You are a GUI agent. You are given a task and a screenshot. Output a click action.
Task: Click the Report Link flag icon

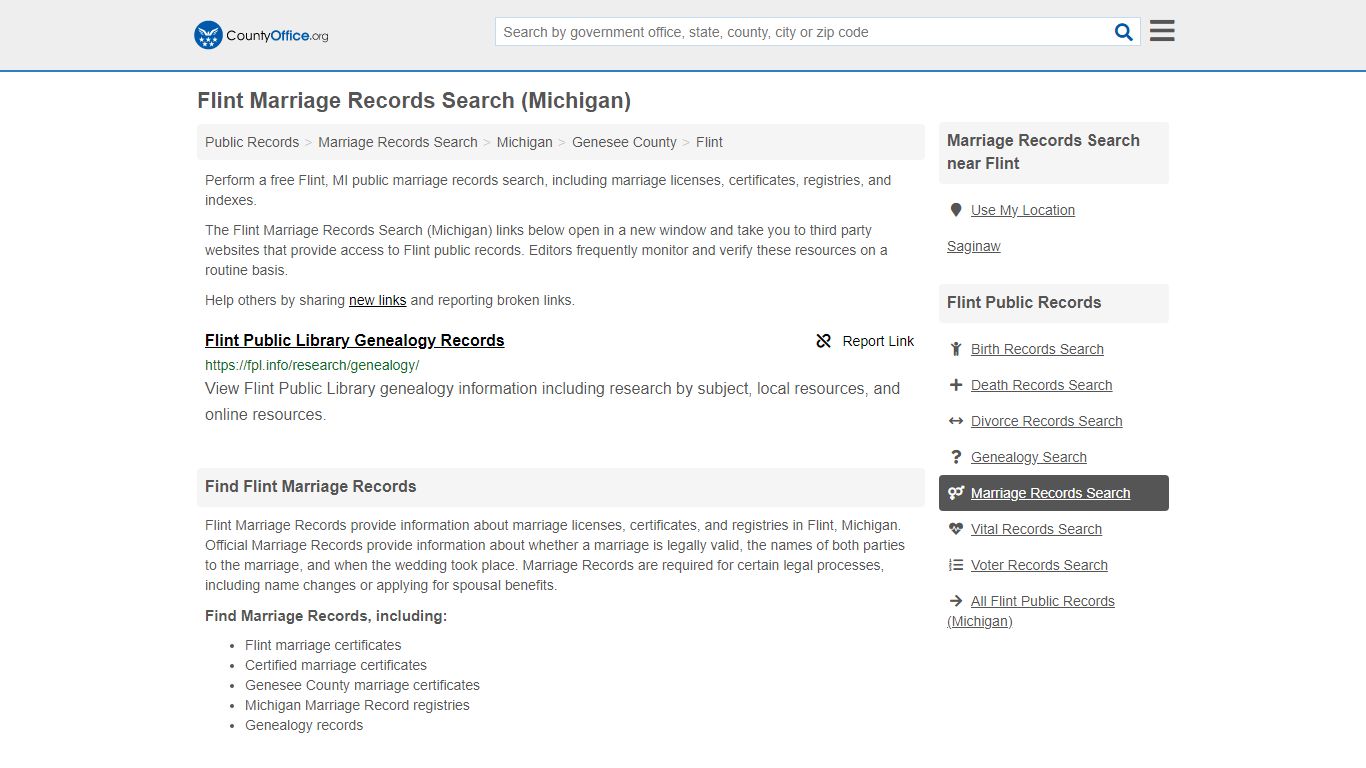click(824, 341)
